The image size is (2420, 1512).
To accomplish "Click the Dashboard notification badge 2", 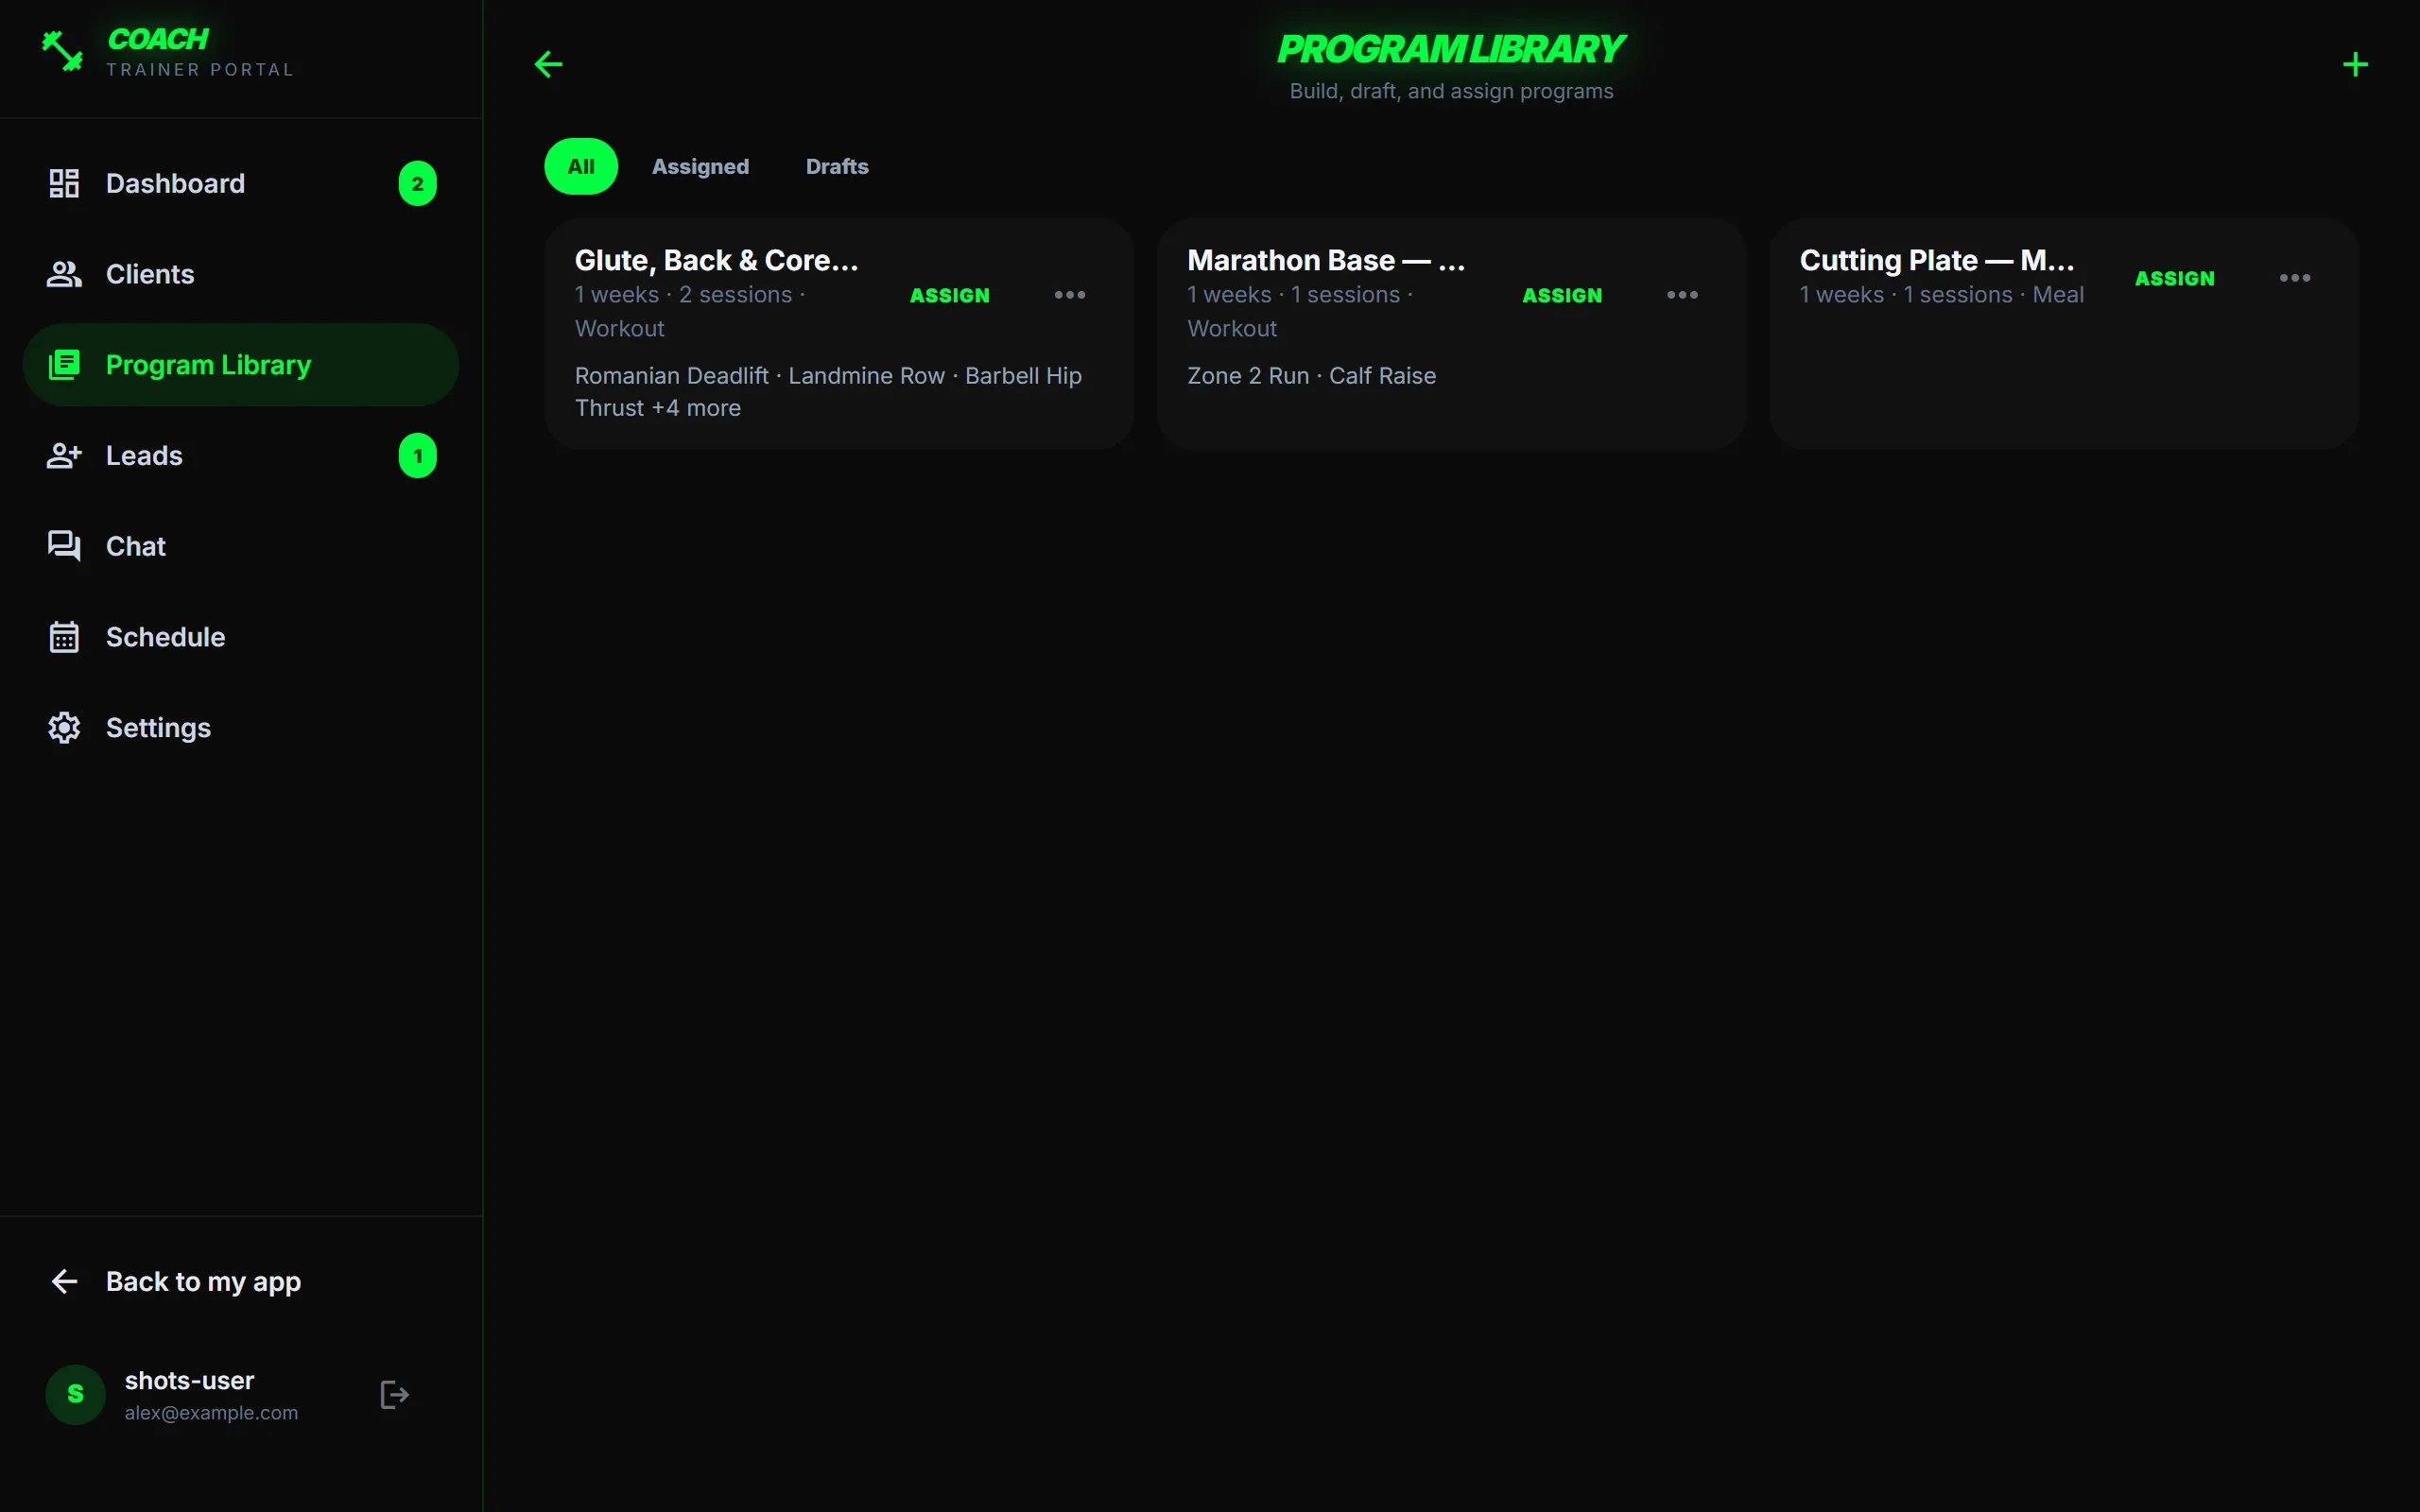I will click(x=418, y=183).
